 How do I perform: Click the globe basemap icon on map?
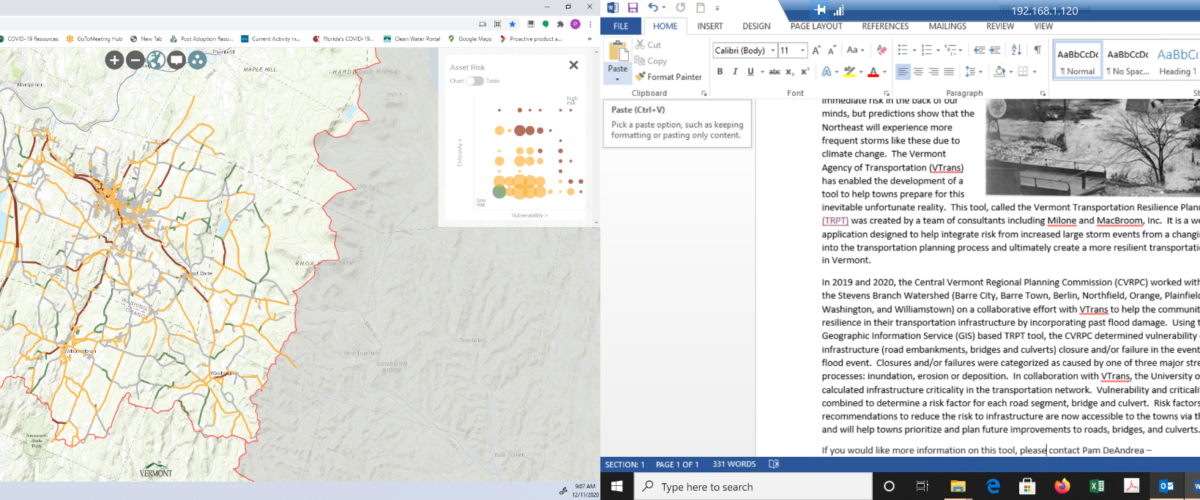156,60
